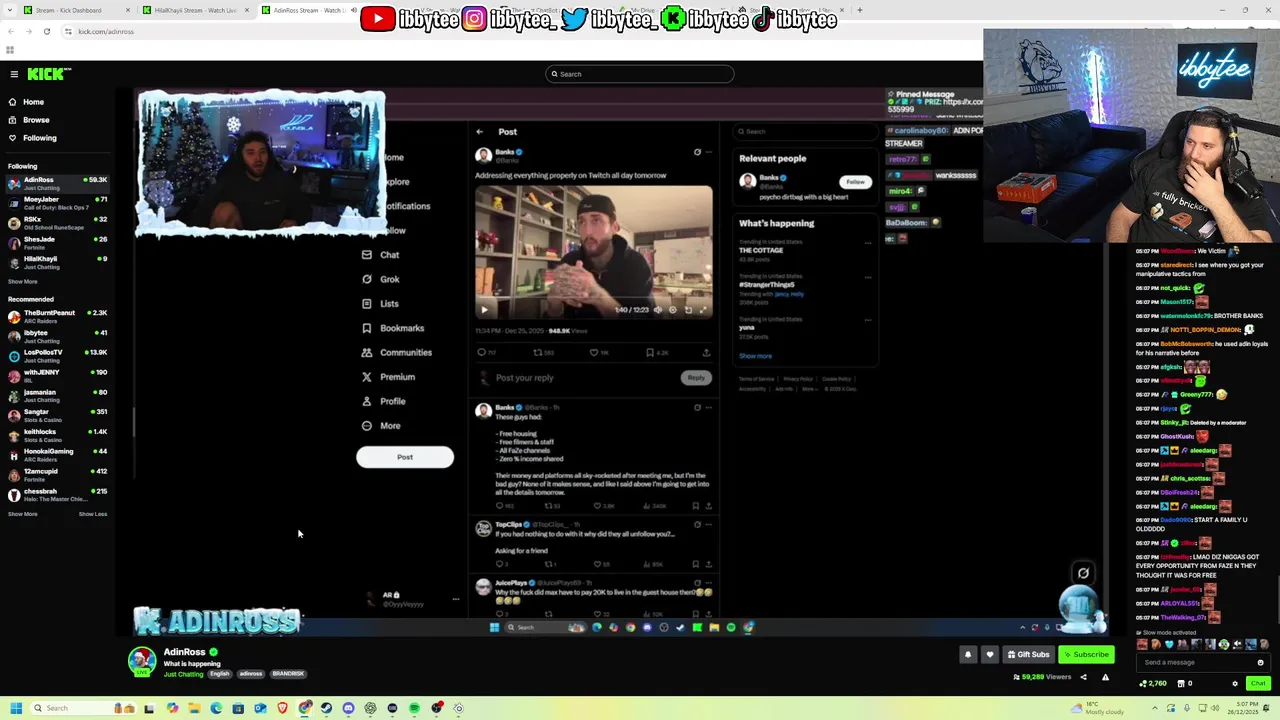The height and width of the screenshot is (720, 1280).
Task: Click the weather widget in taskbar
Action: click(x=1097, y=708)
